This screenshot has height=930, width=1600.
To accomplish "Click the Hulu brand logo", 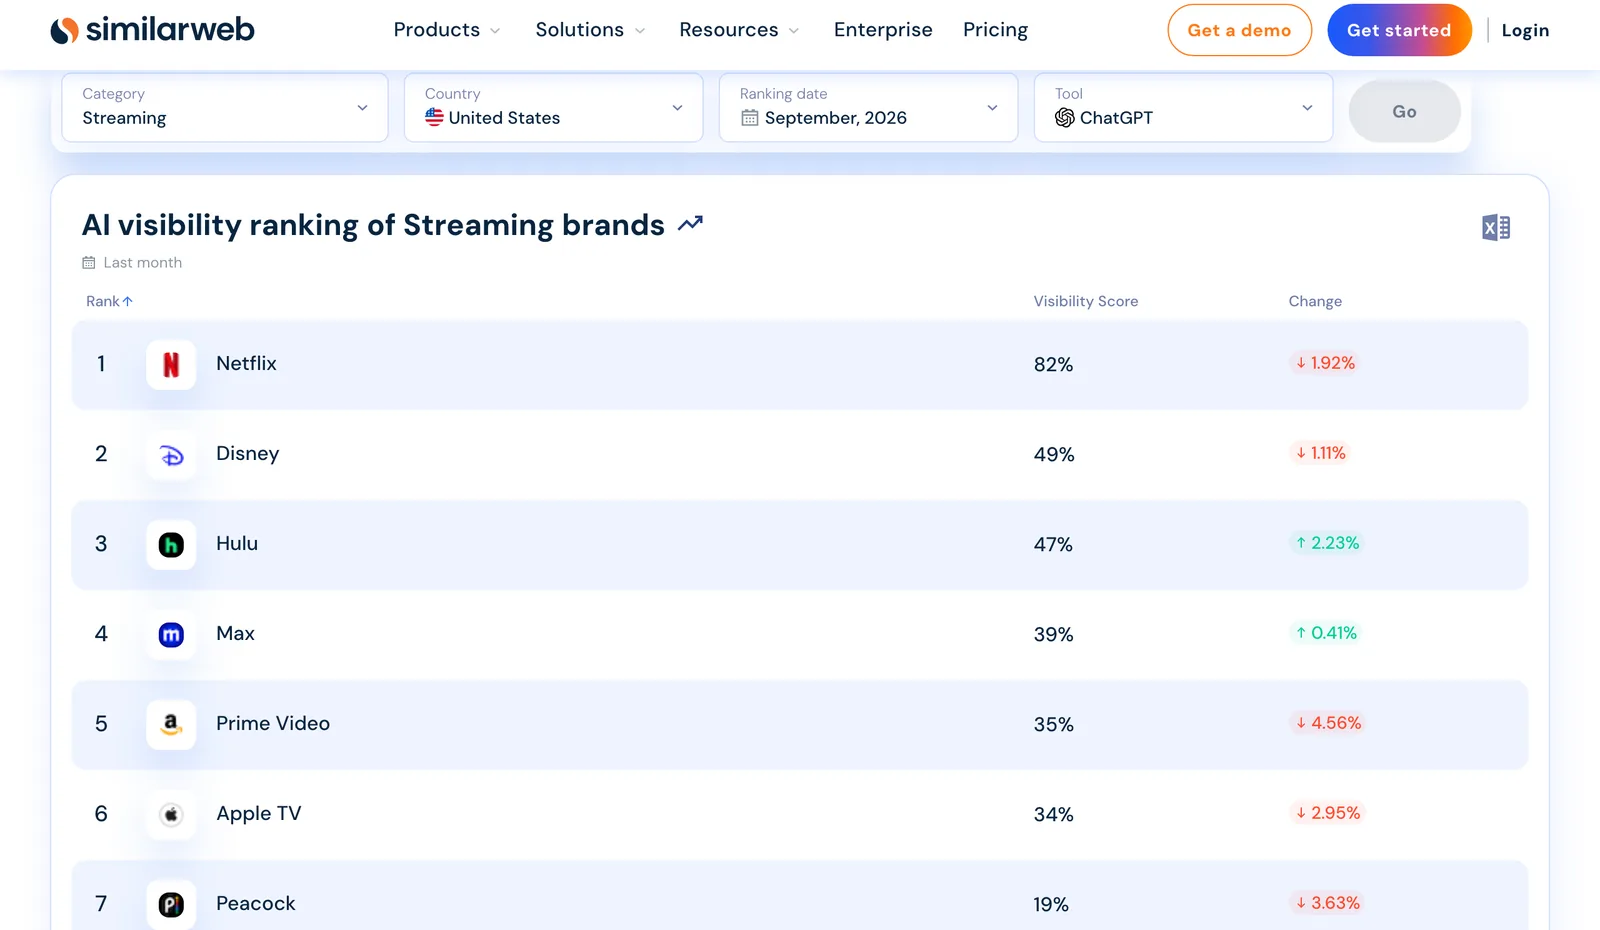I will coord(171,545).
